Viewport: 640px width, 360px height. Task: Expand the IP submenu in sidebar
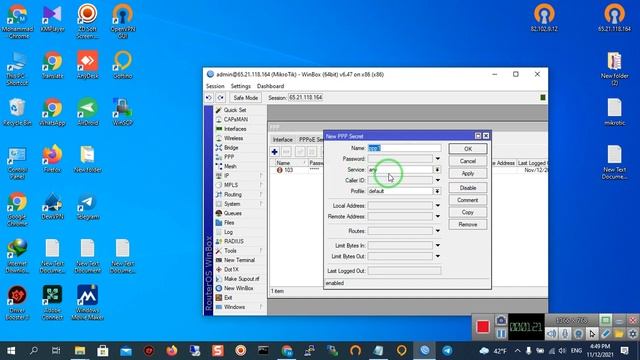pyautogui.click(x=261, y=176)
